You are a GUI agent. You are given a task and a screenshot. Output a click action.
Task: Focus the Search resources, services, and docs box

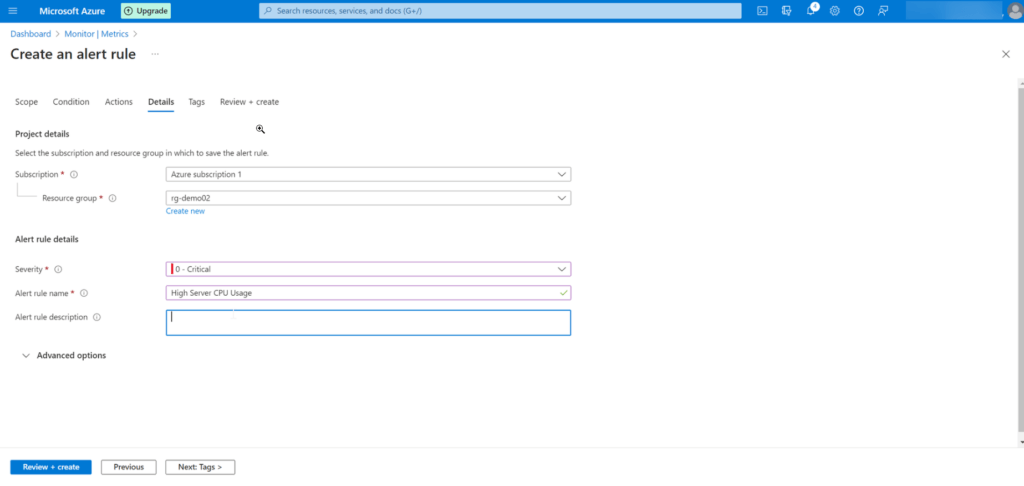tap(500, 10)
